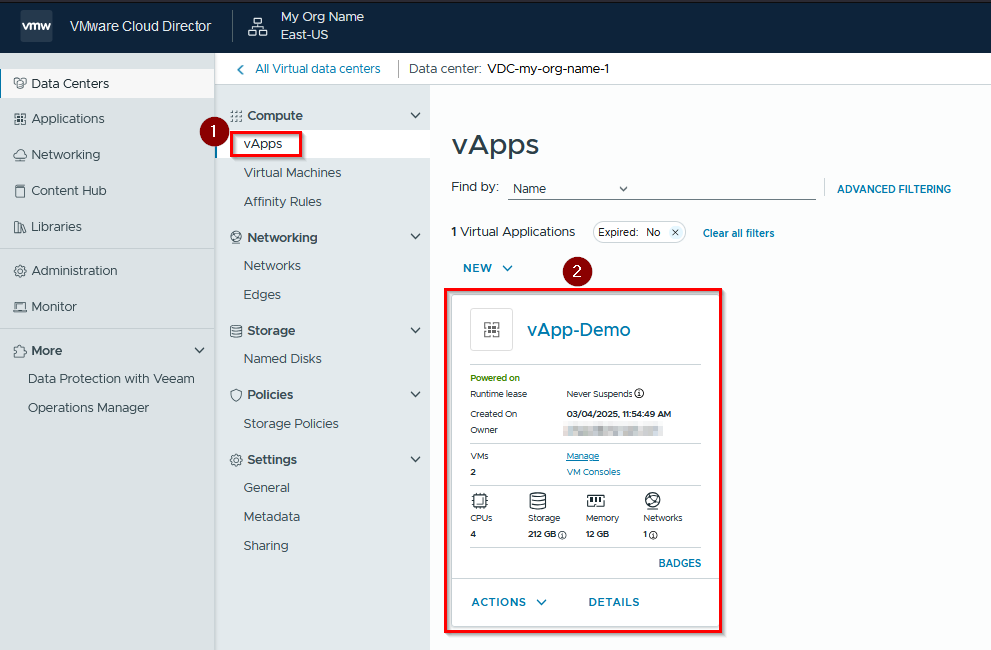Click the VMware vmw logo icon
The image size is (991, 650).
[x=36, y=26]
